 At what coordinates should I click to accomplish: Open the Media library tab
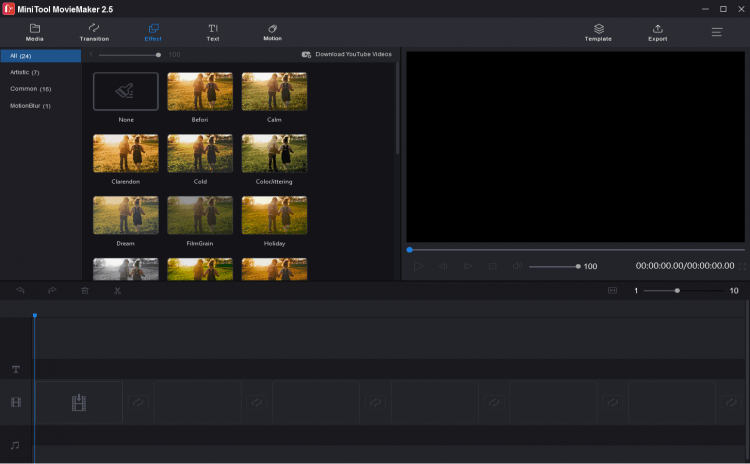(35, 32)
